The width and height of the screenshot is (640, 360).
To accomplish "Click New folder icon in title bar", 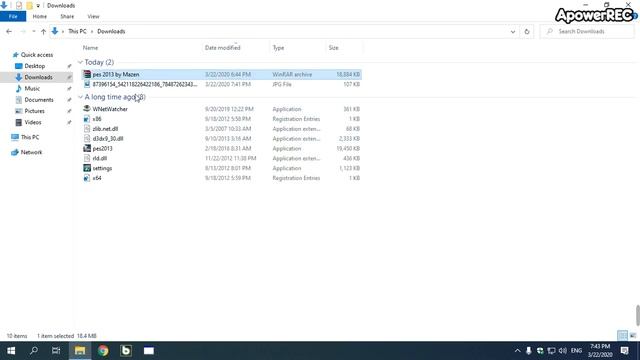I will pos(29,6).
